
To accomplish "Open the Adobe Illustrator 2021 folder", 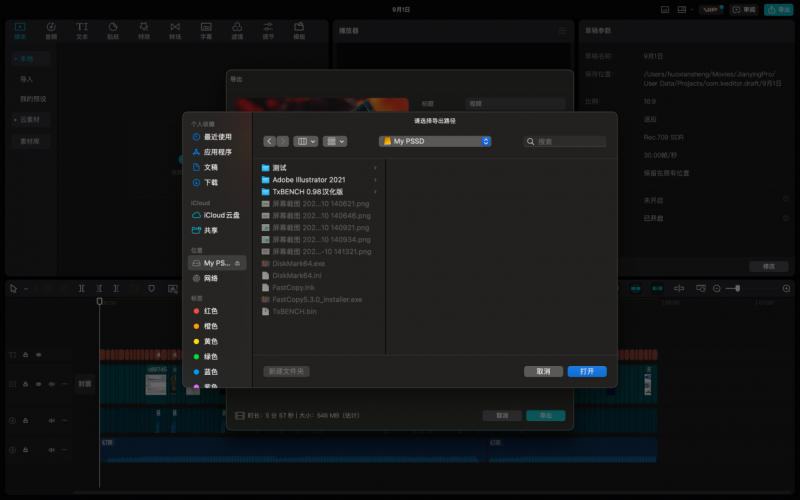I will (x=308, y=179).
